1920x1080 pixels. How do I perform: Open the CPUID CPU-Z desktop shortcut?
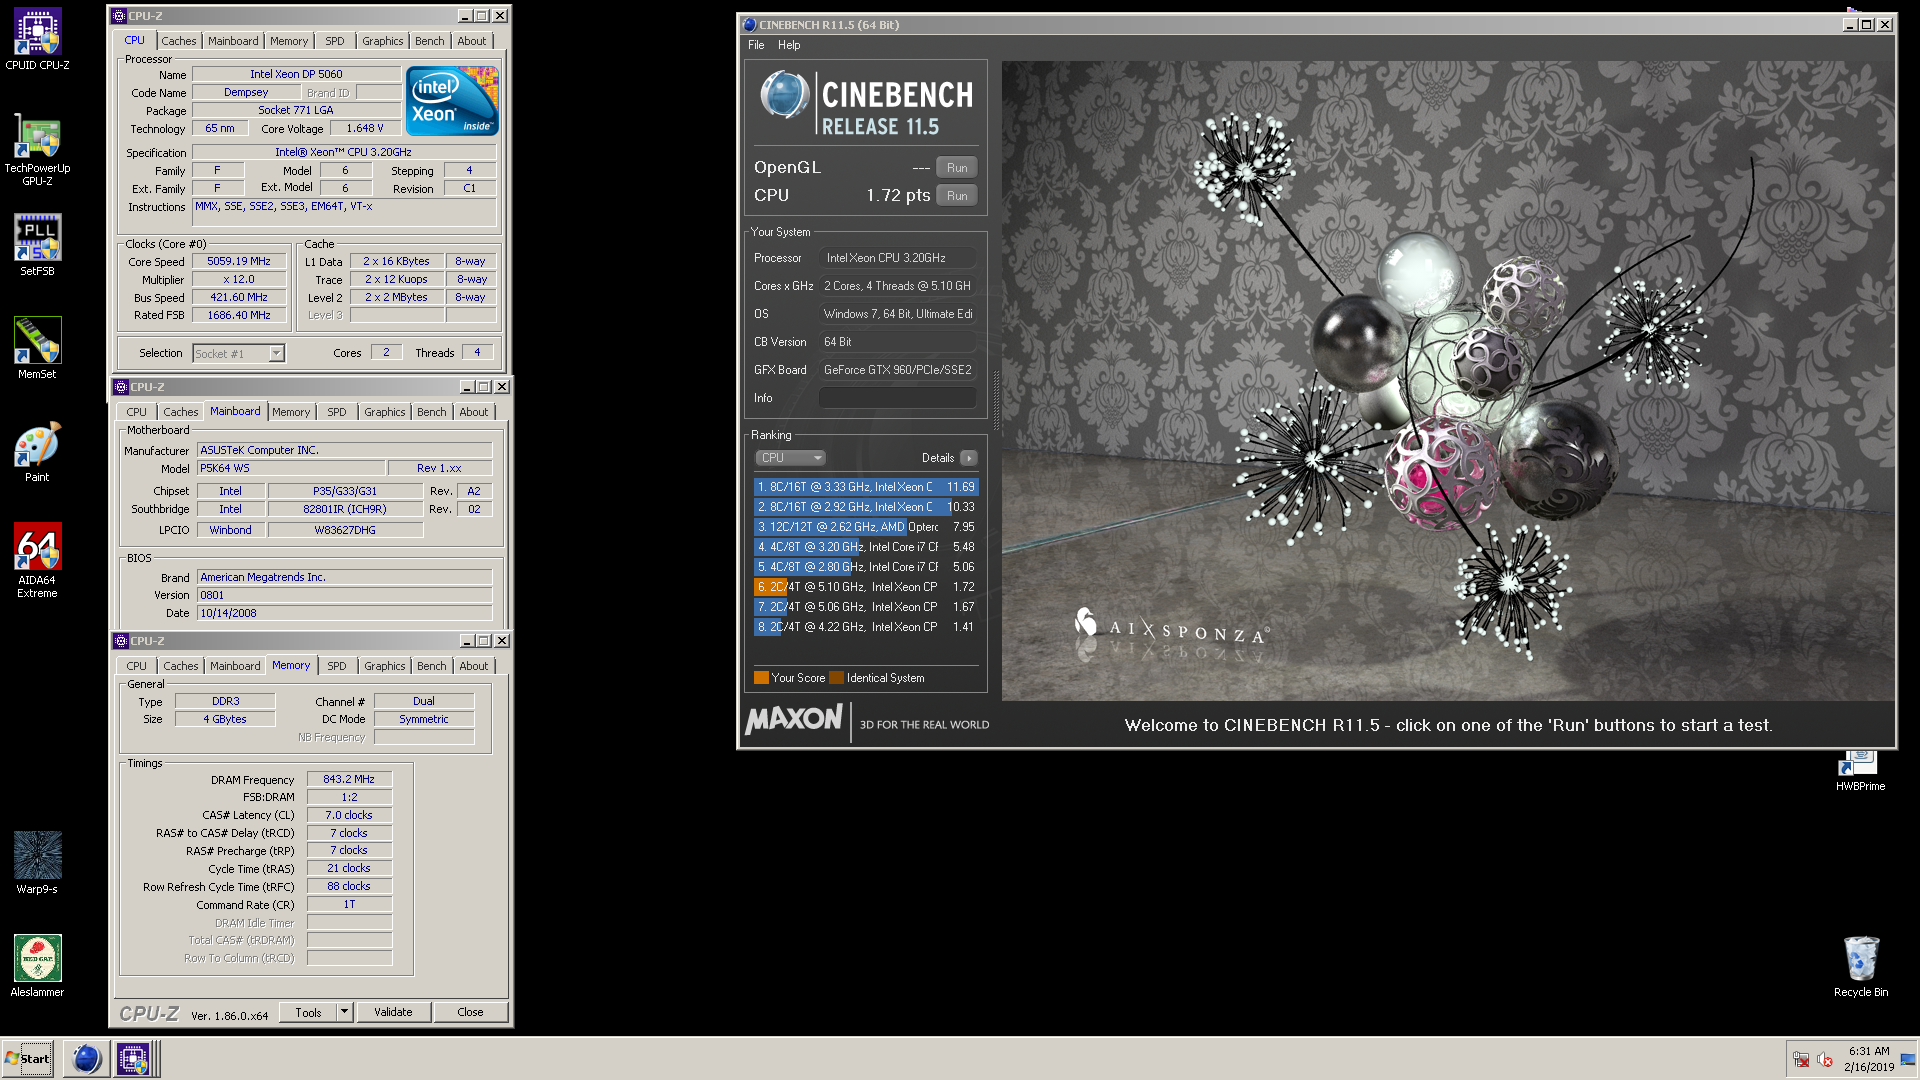pyautogui.click(x=37, y=40)
